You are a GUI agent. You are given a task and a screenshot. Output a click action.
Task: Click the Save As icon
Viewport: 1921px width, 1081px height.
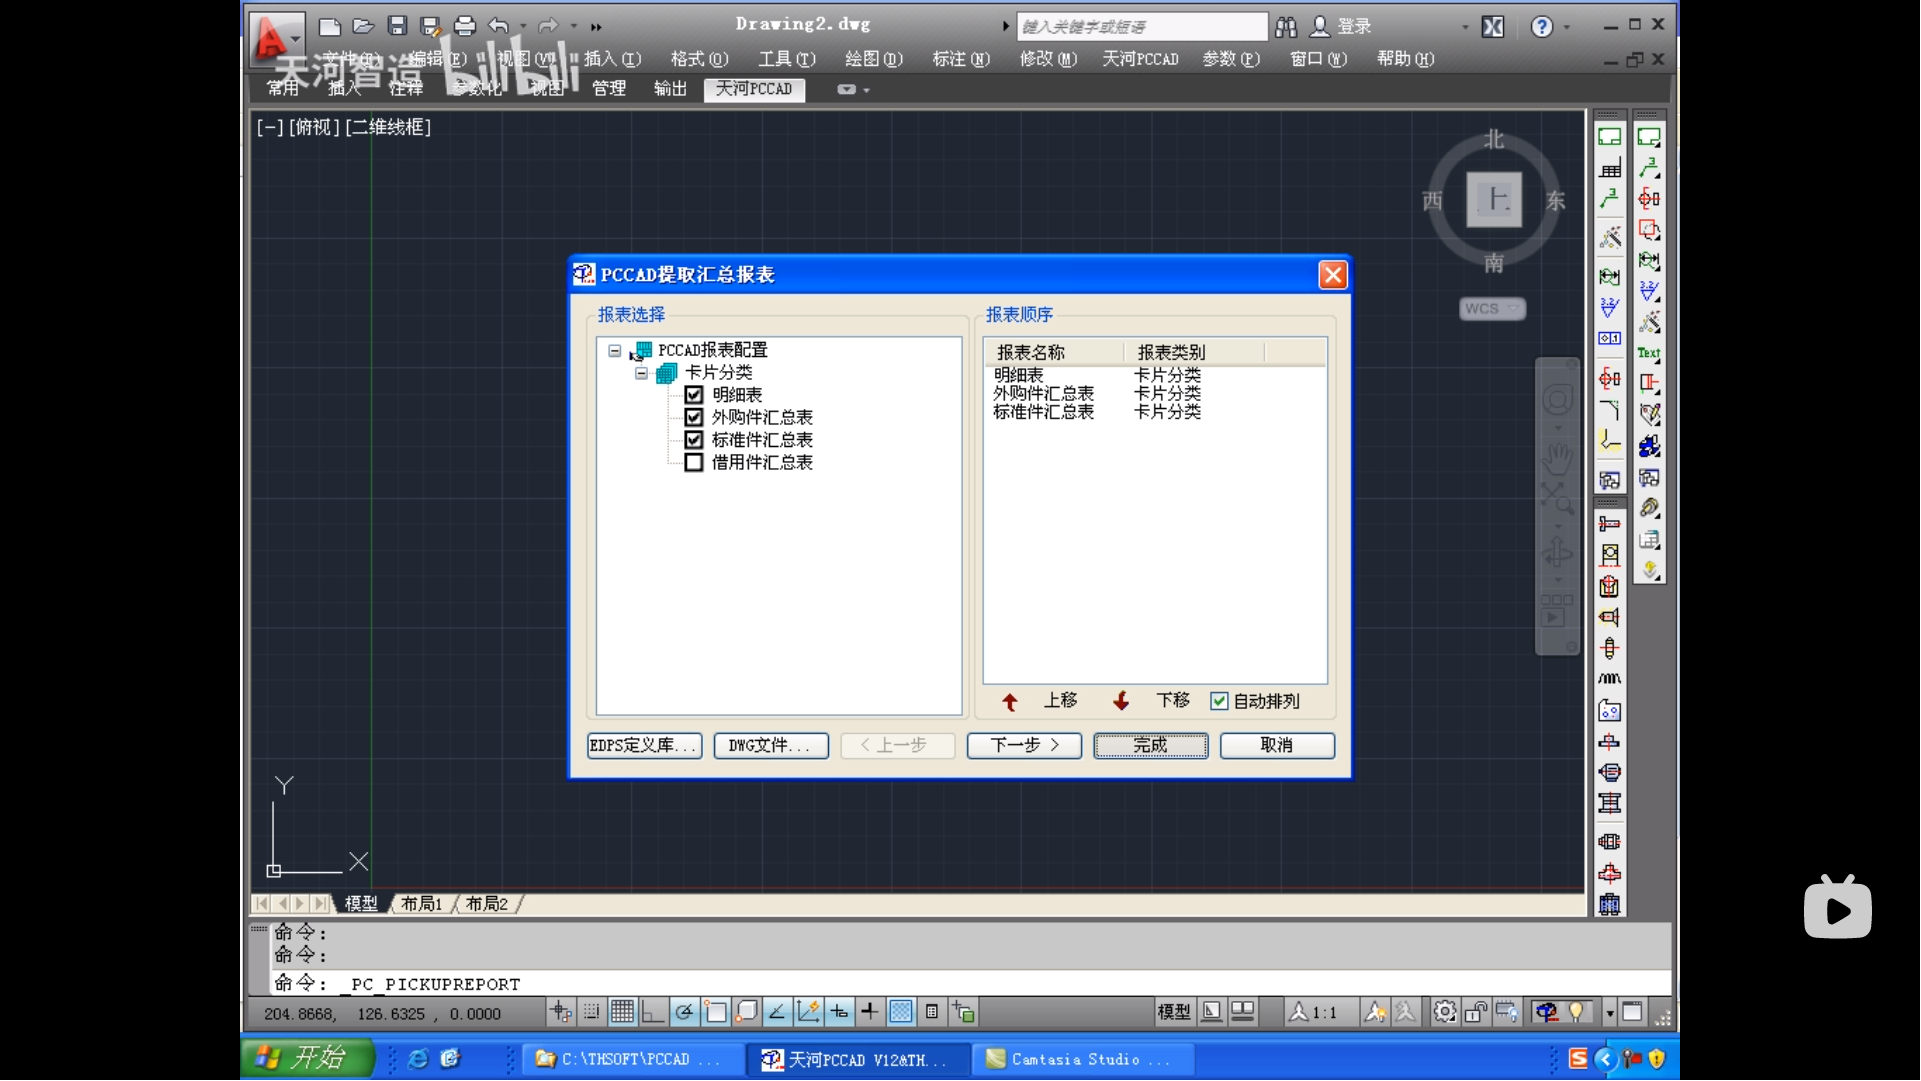tap(431, 27)
